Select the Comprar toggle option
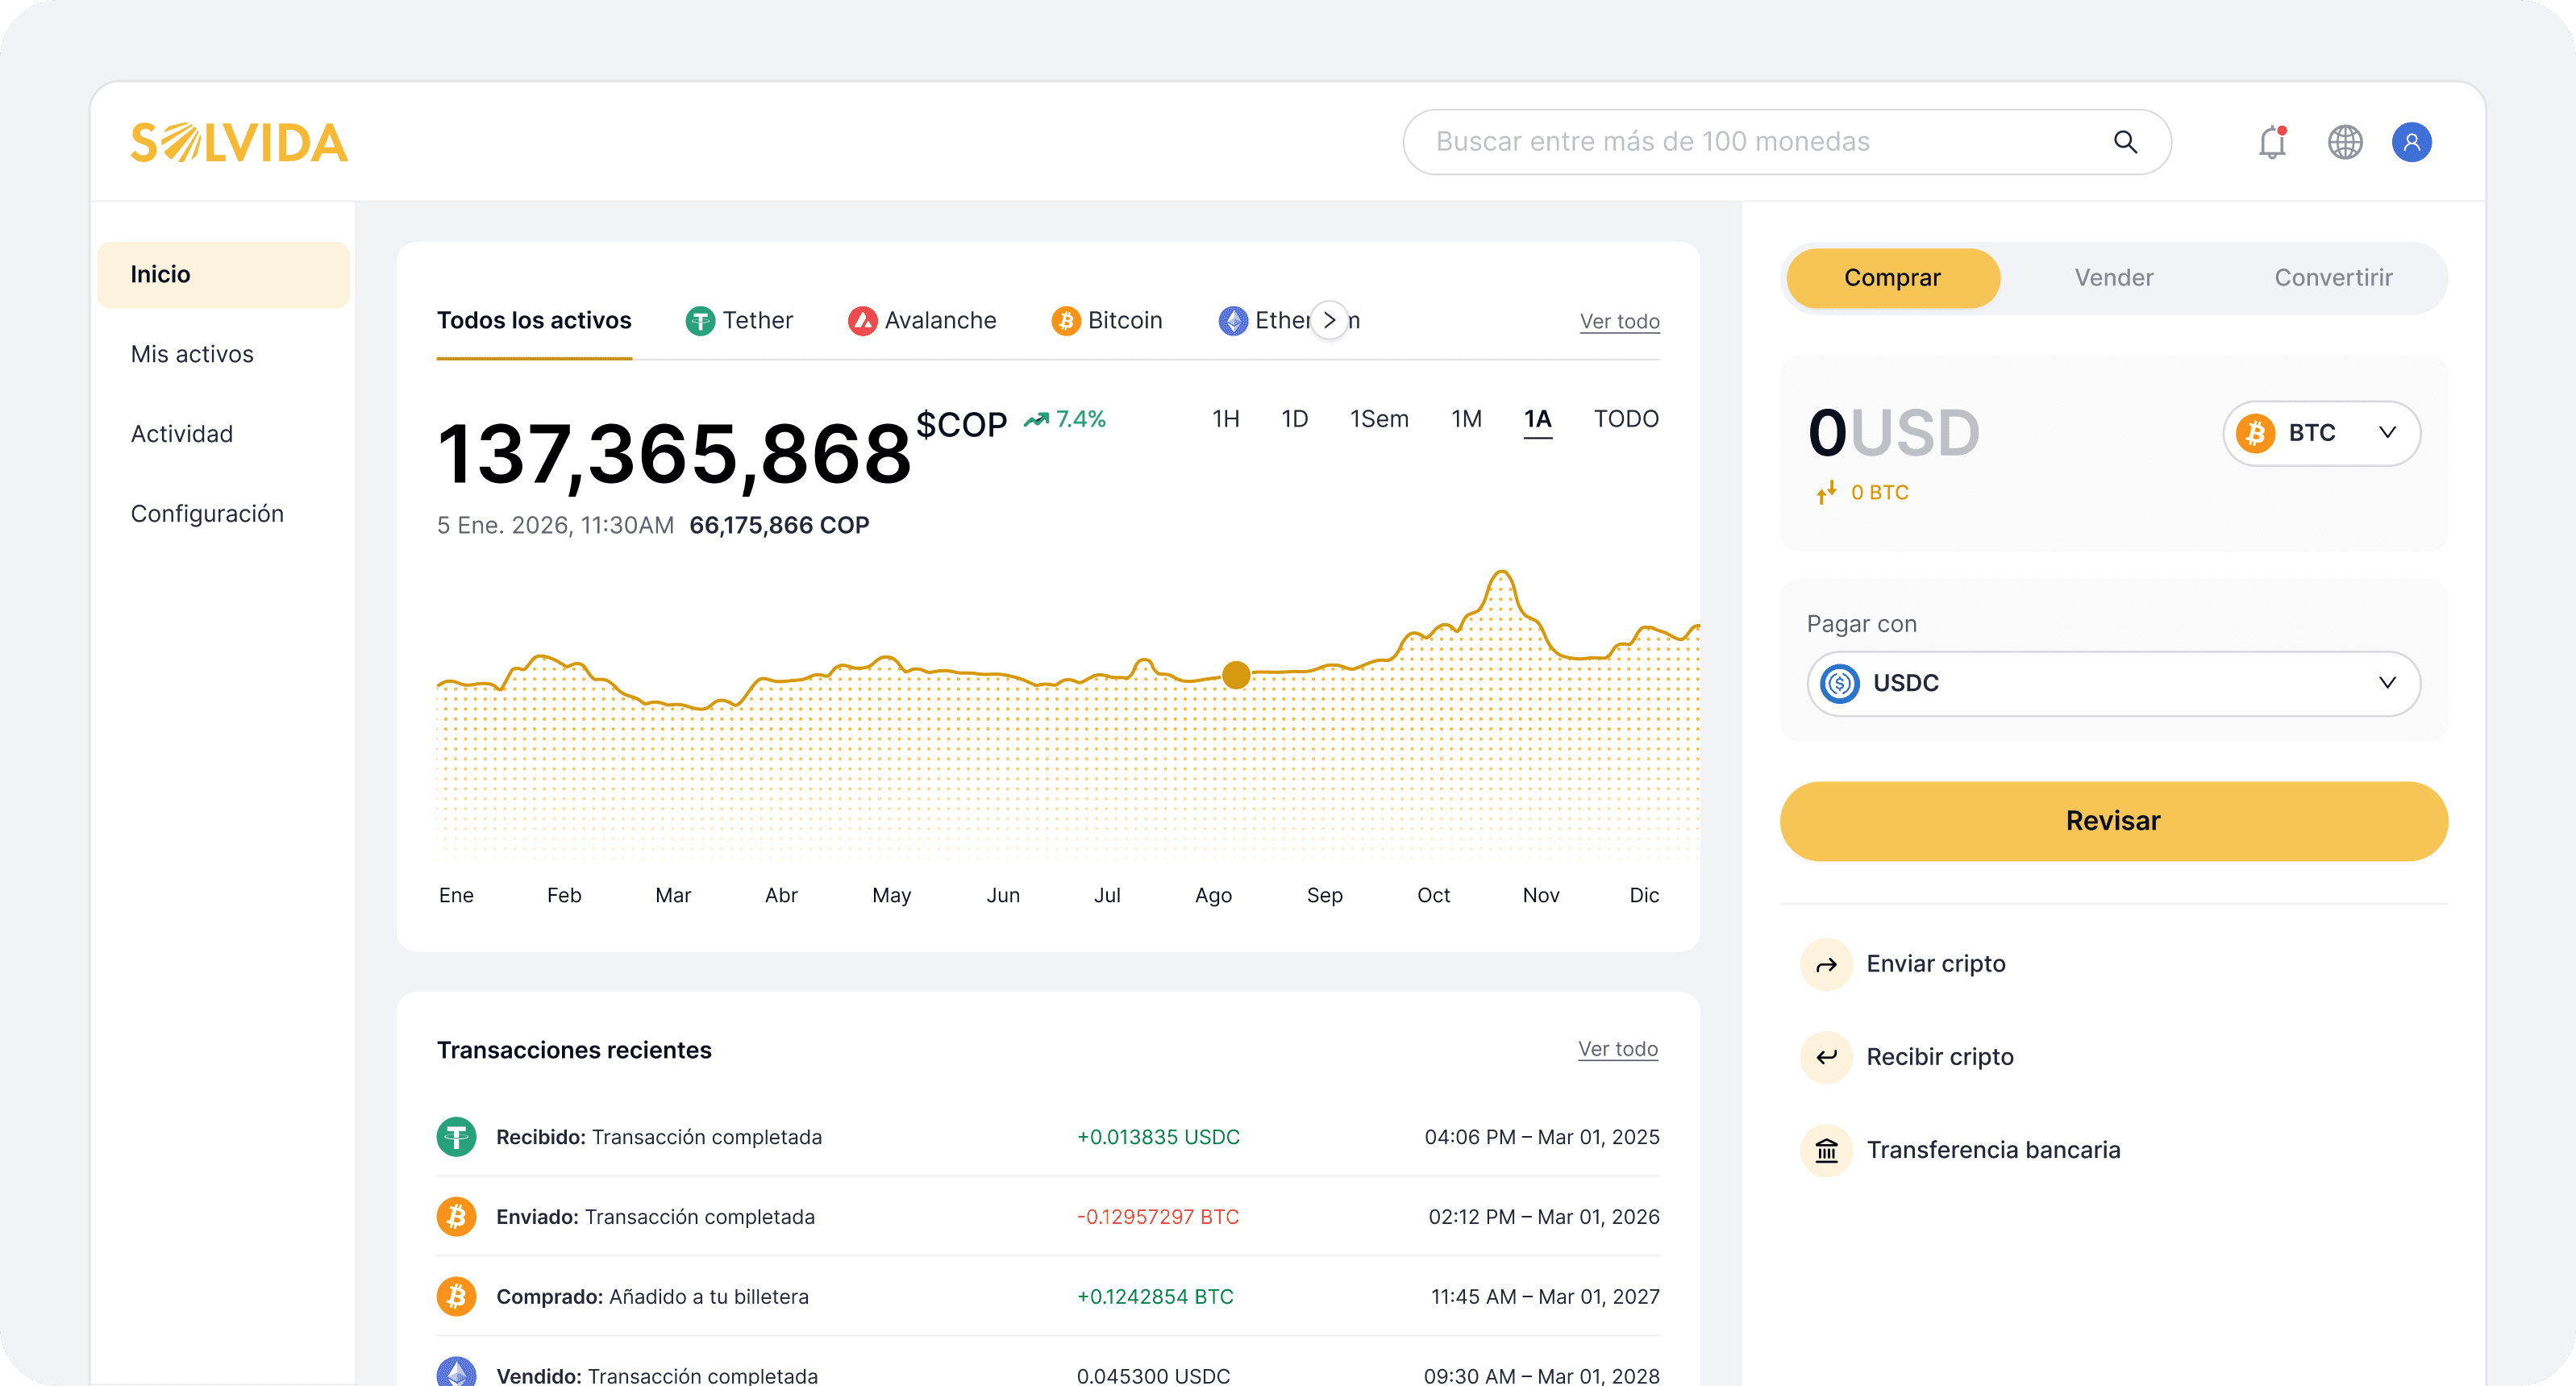 tap(1892, 278)
